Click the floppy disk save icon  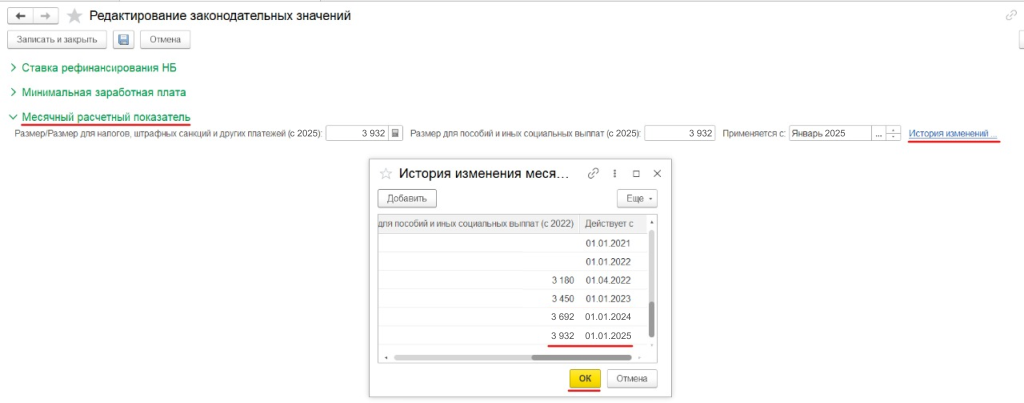(x=123, y=40)
